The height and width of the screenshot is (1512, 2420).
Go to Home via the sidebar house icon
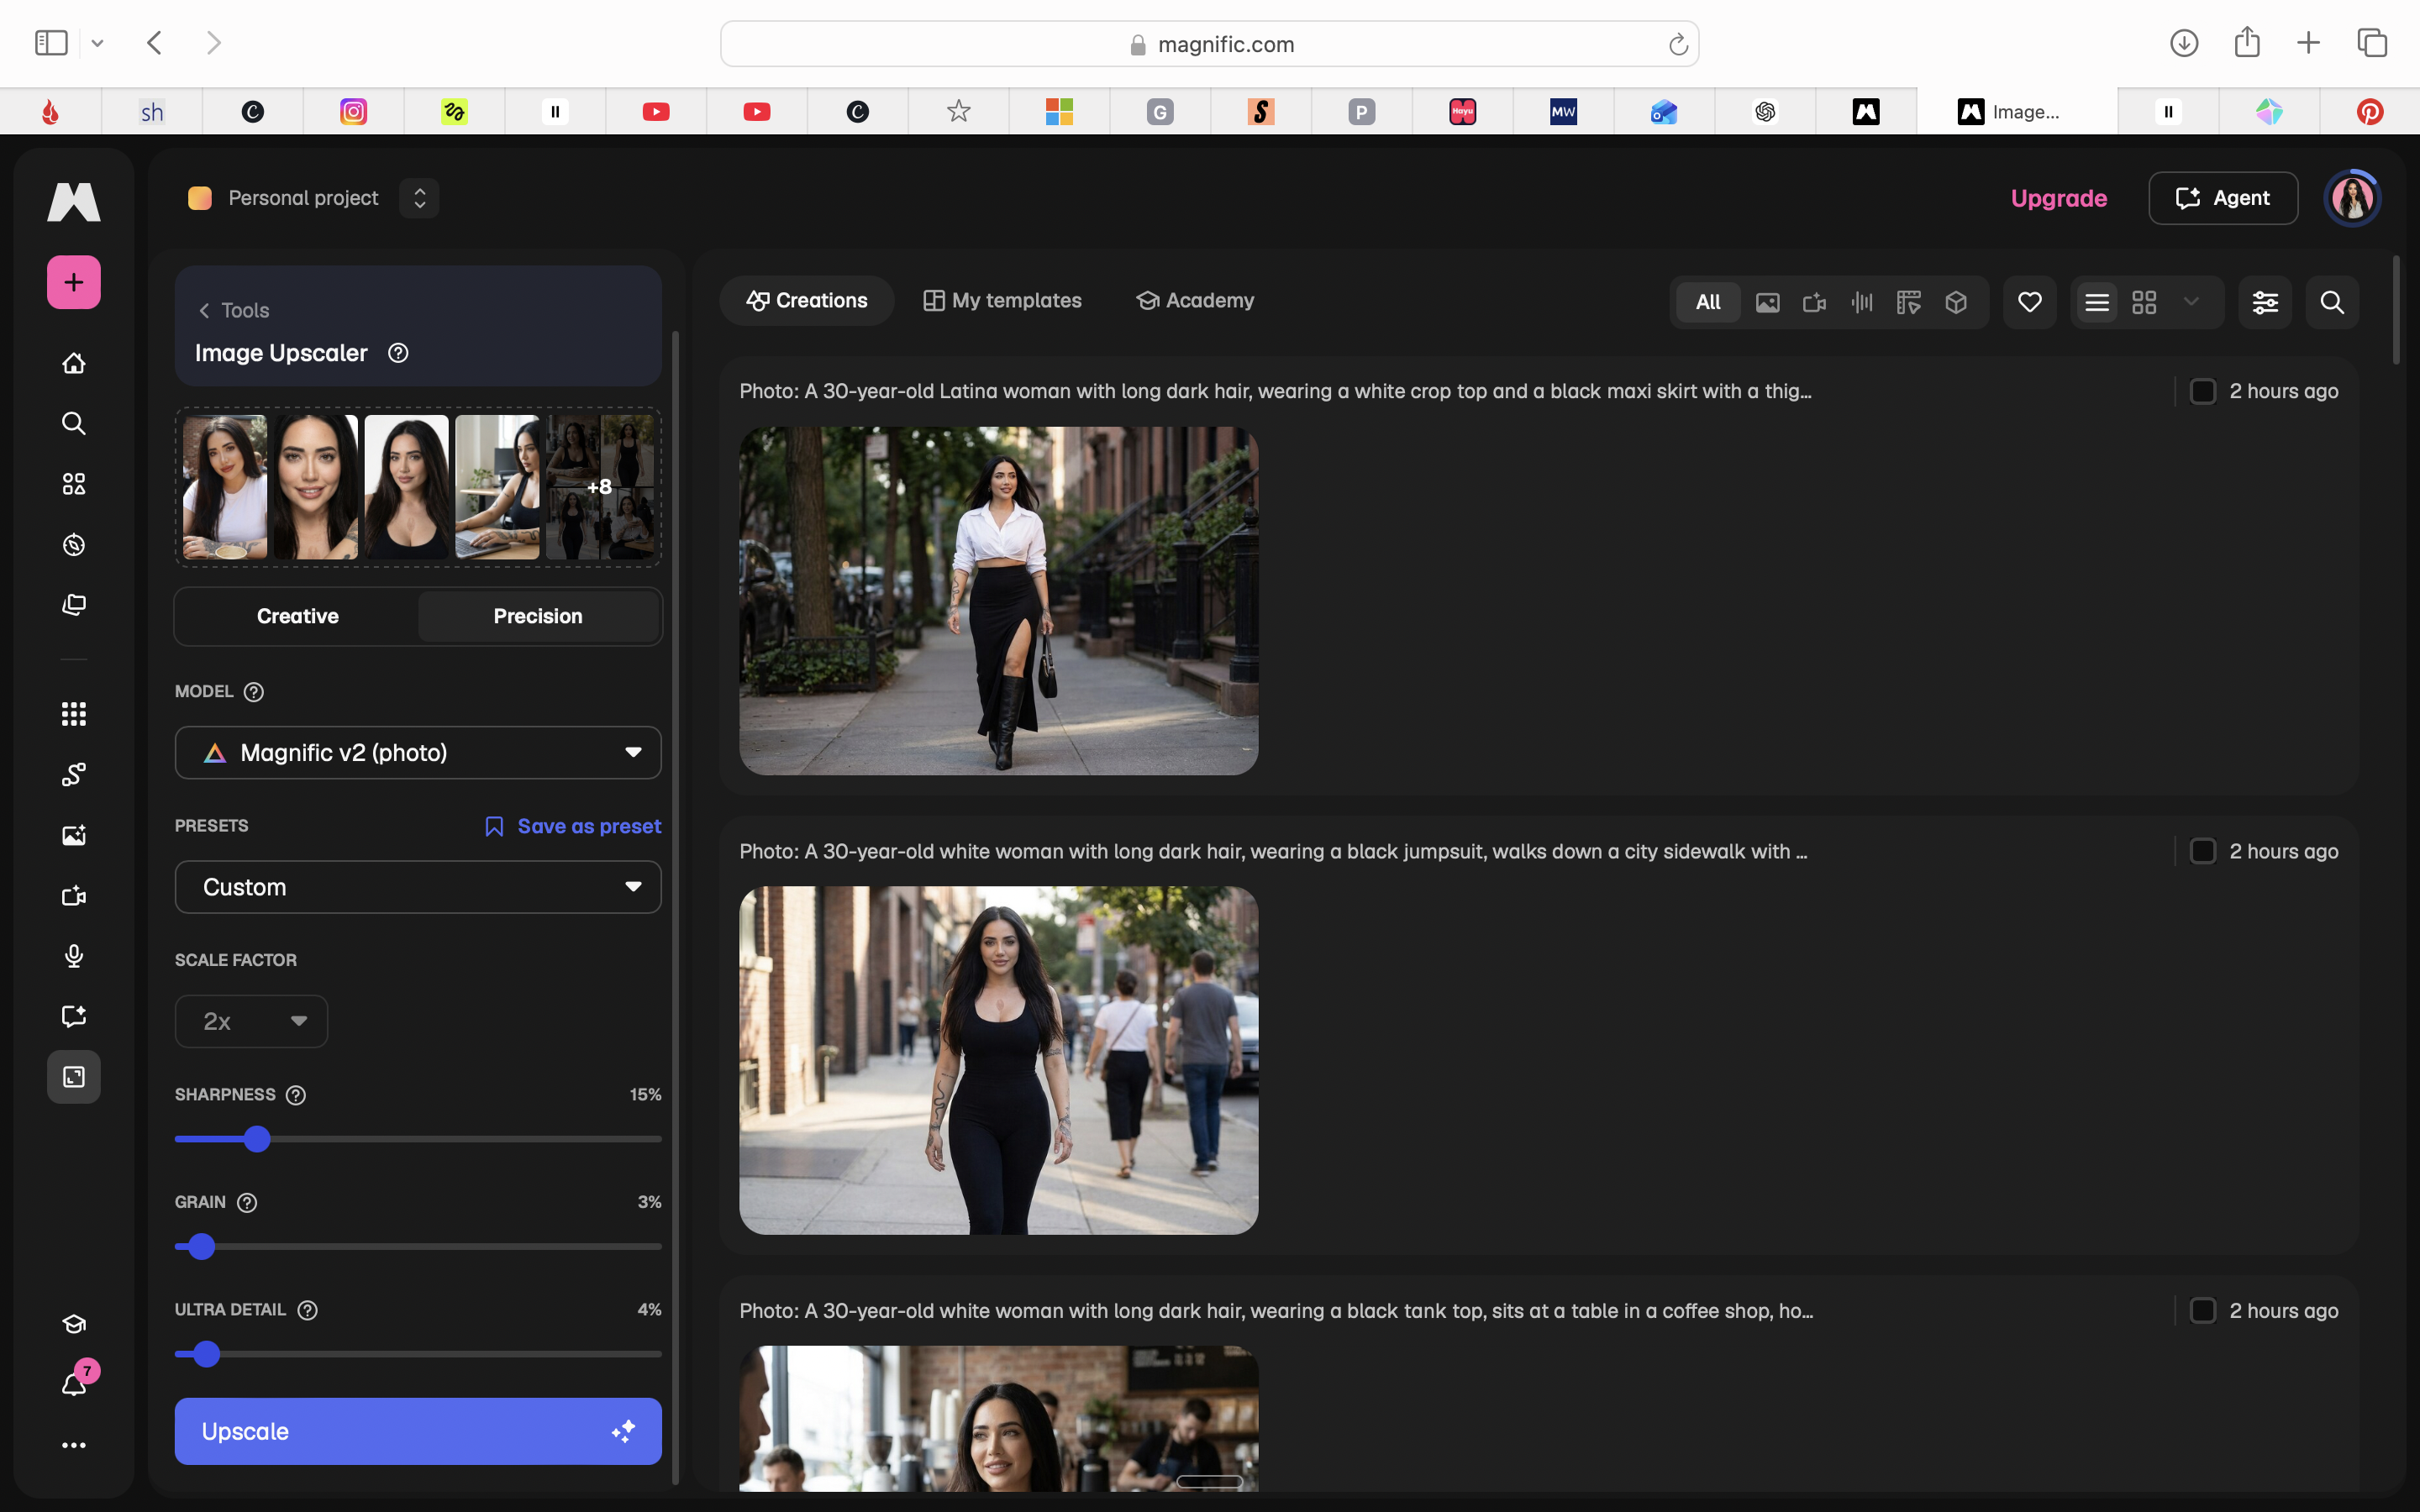coord(74,363)
